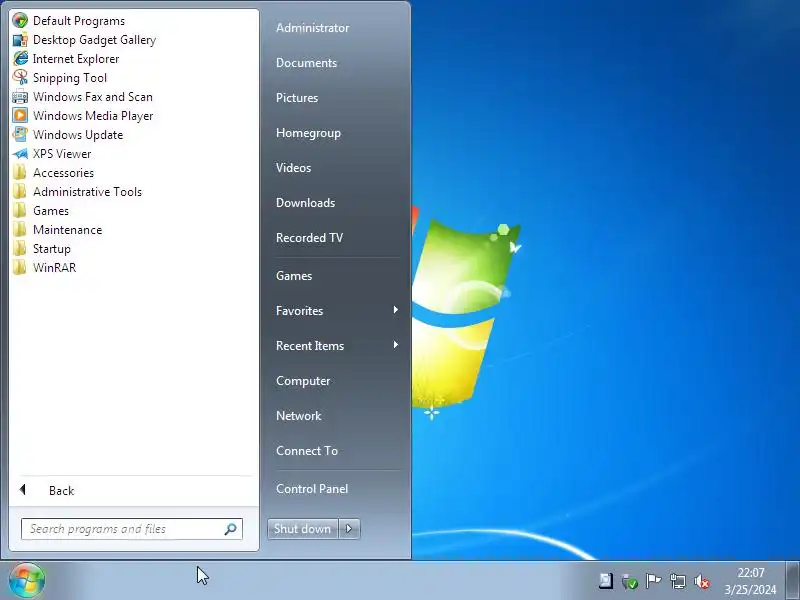Click the muted volume tray icon
Screen dimensions: 800x600
point(702,581)
